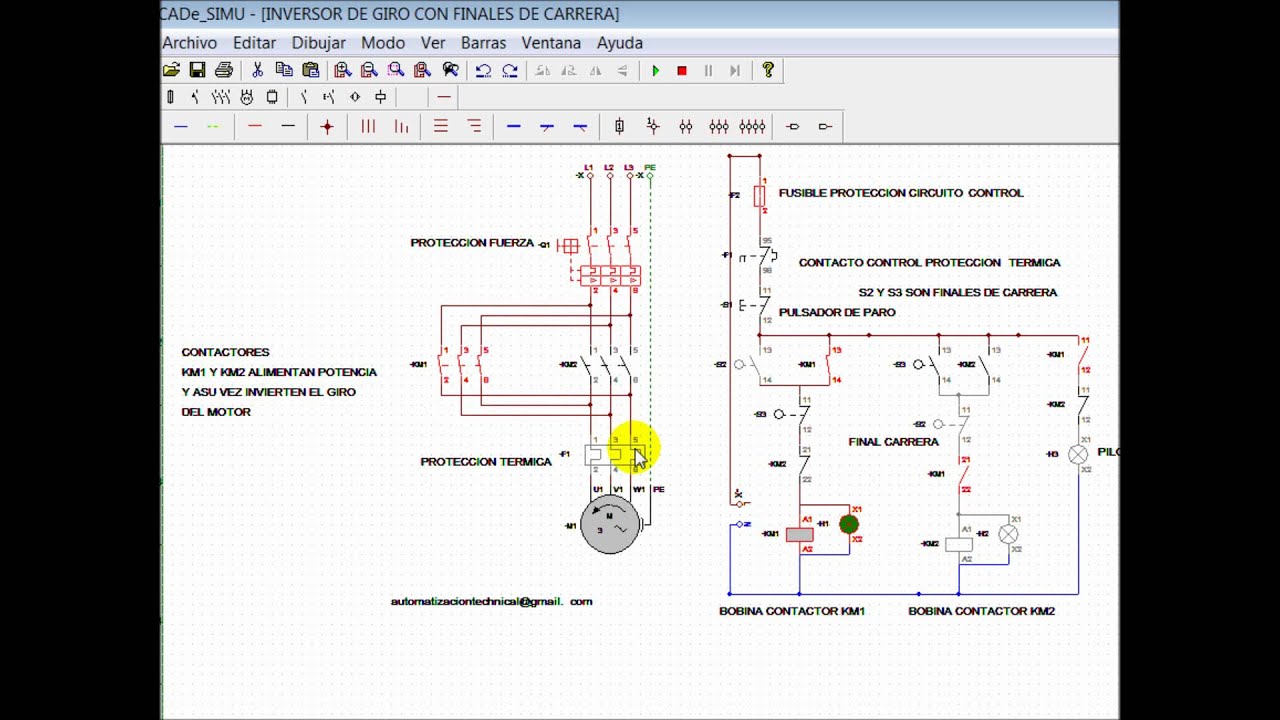The height and width of the screenshot is (720, 1280).
Task: Step the simulation forward
Action: coord(735,70)
